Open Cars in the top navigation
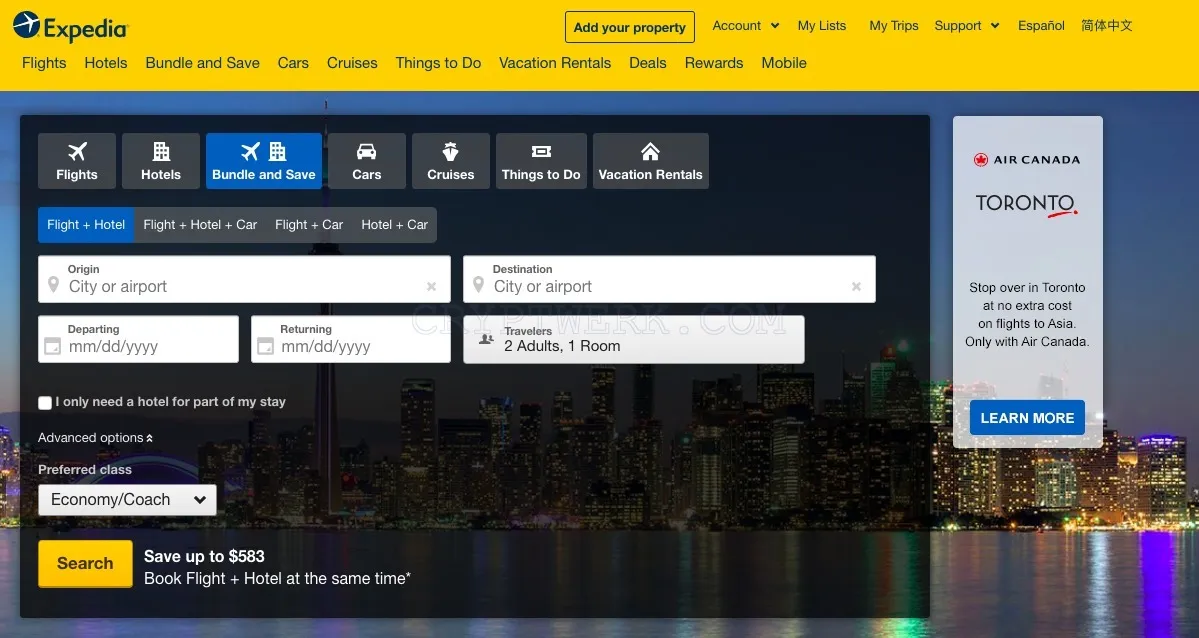This screenshot has height=638, width=1199. 293,63
